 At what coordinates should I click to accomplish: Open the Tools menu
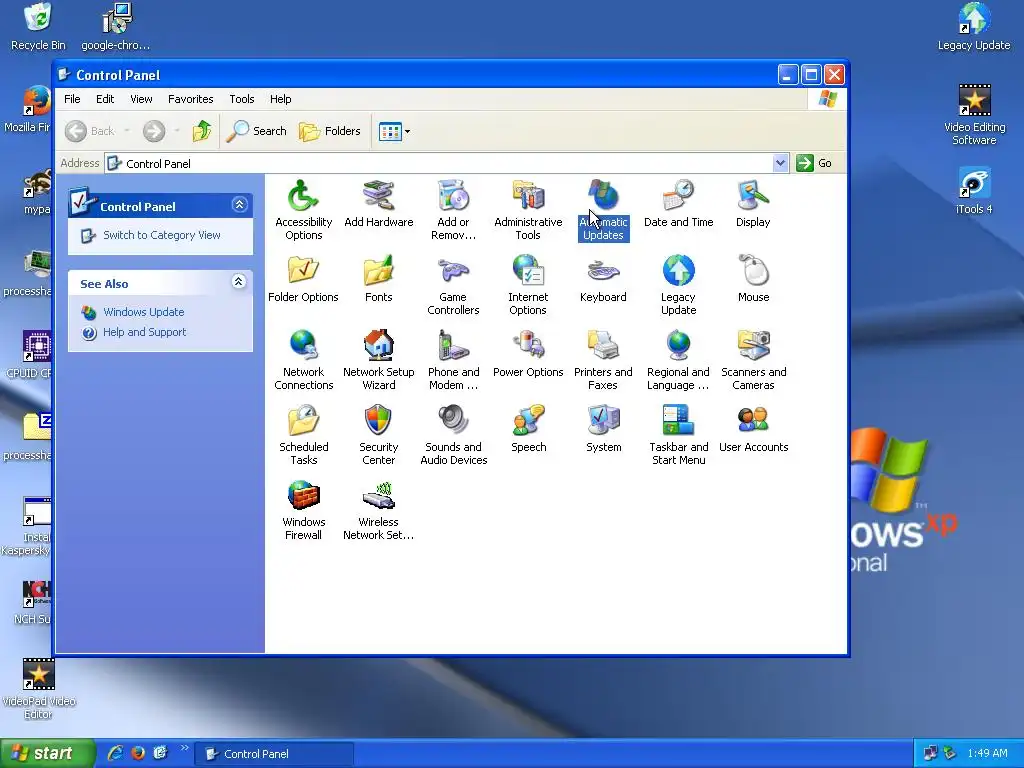click(242, 99)
